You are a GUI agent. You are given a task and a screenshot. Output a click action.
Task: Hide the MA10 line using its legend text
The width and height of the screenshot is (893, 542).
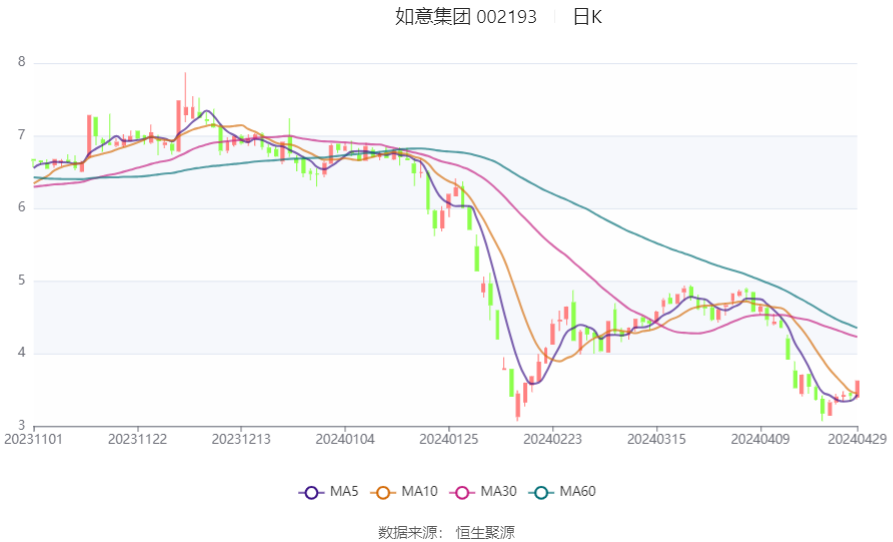419,492
